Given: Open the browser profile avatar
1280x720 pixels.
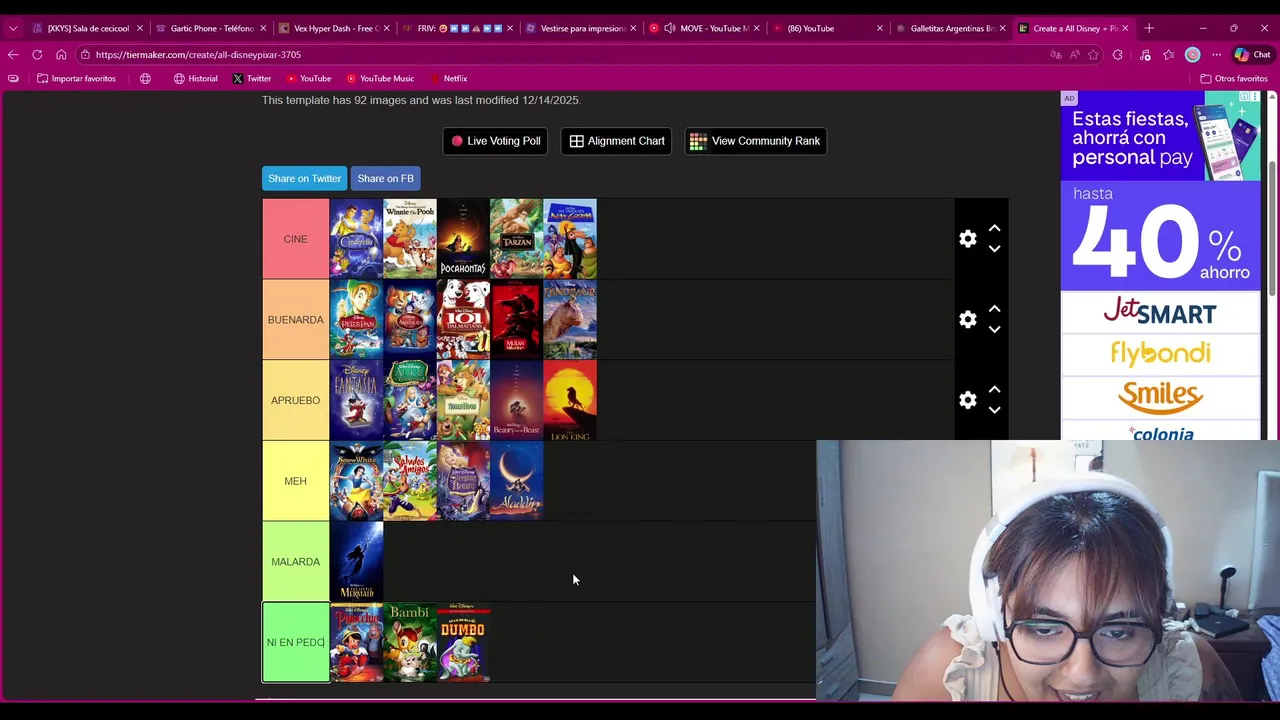Looking at the screenshot, I should [1192, 55].
